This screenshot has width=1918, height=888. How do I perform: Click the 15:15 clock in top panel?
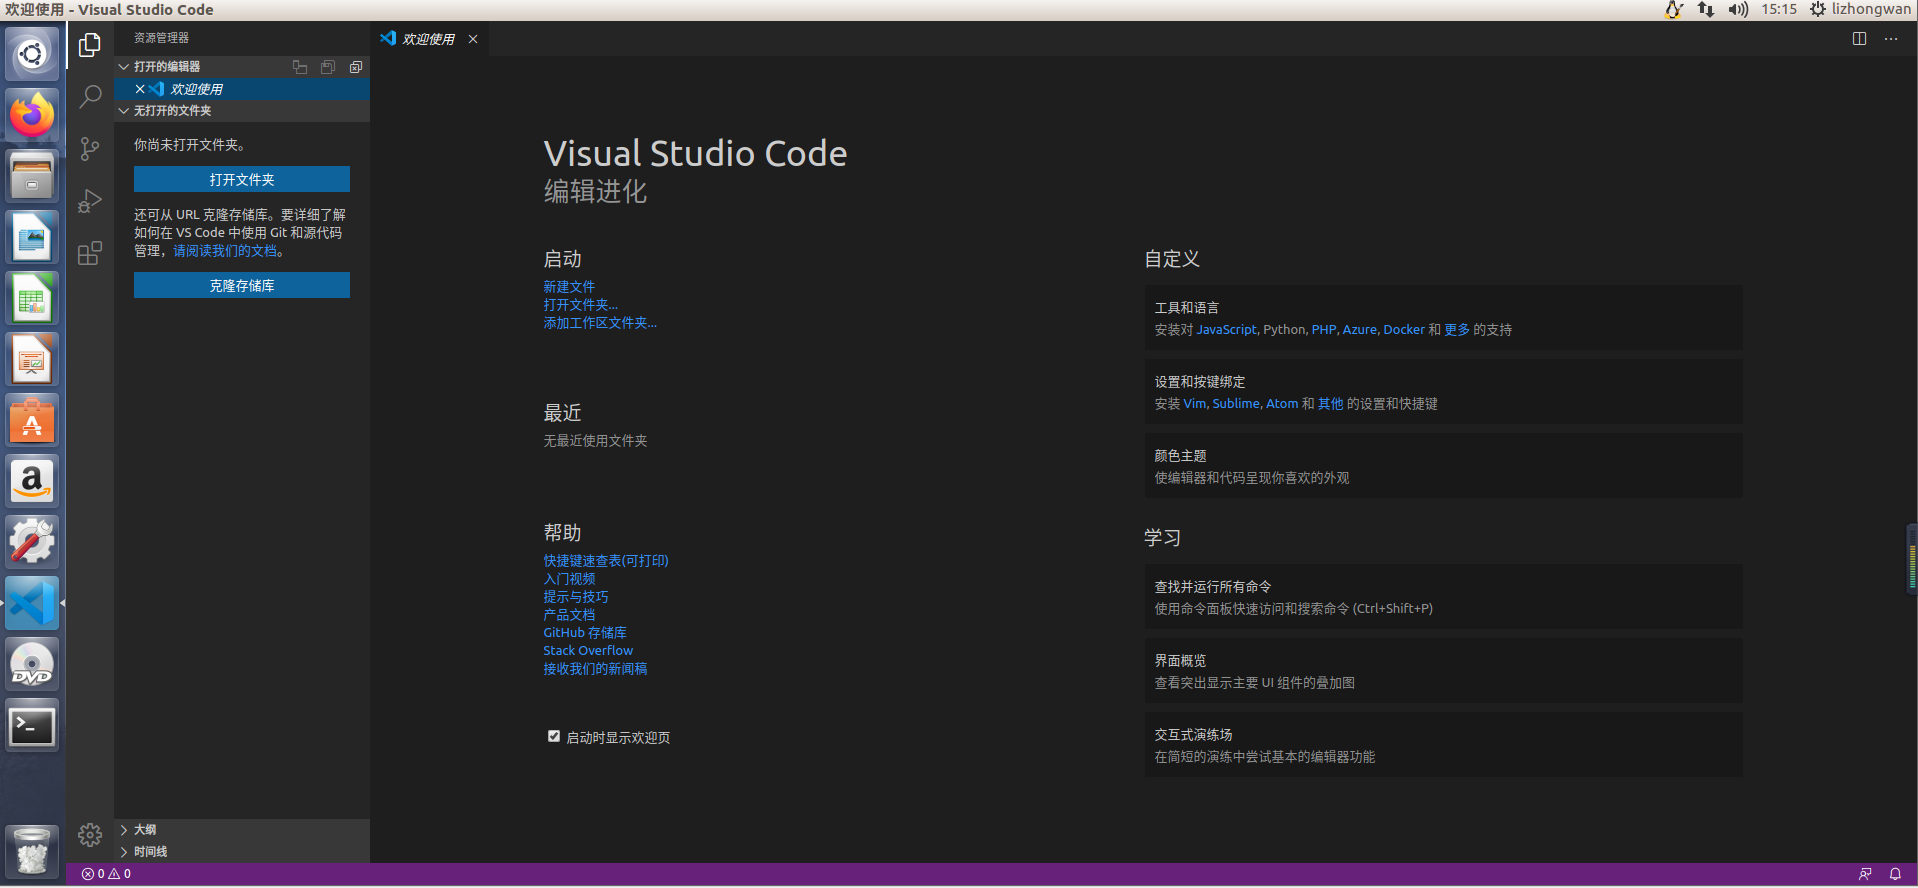click(1779, 10)
